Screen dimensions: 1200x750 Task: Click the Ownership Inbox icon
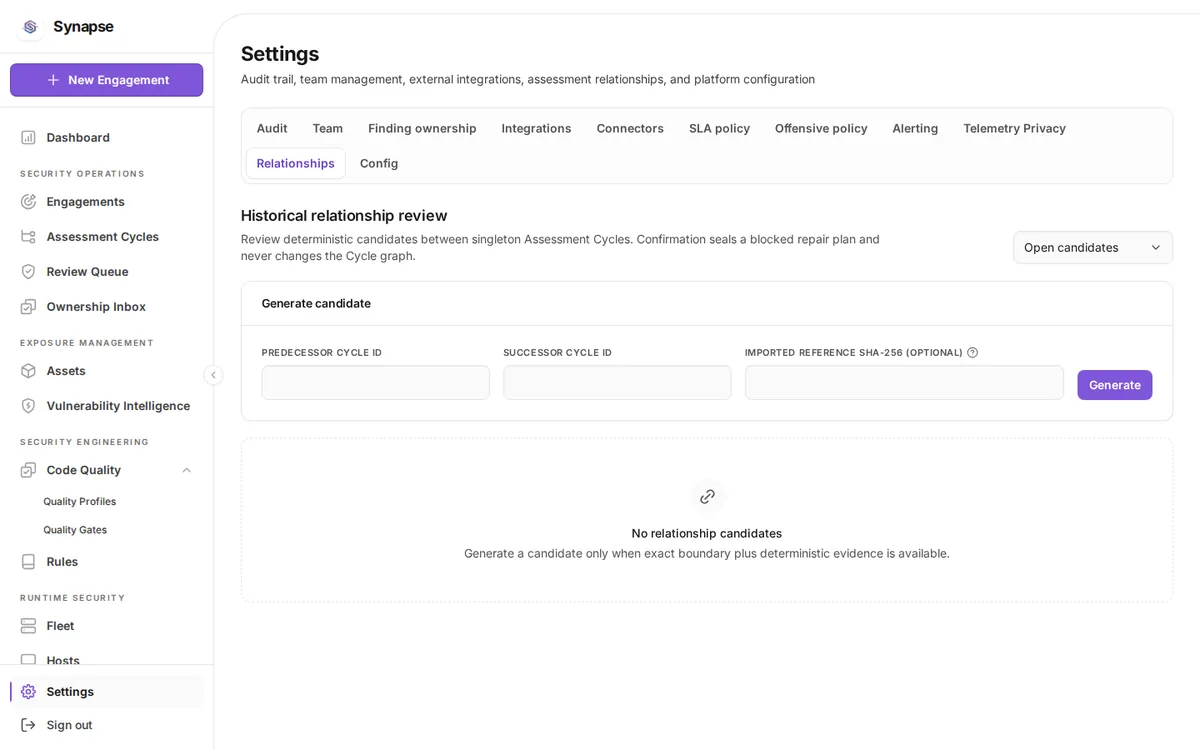28,306
